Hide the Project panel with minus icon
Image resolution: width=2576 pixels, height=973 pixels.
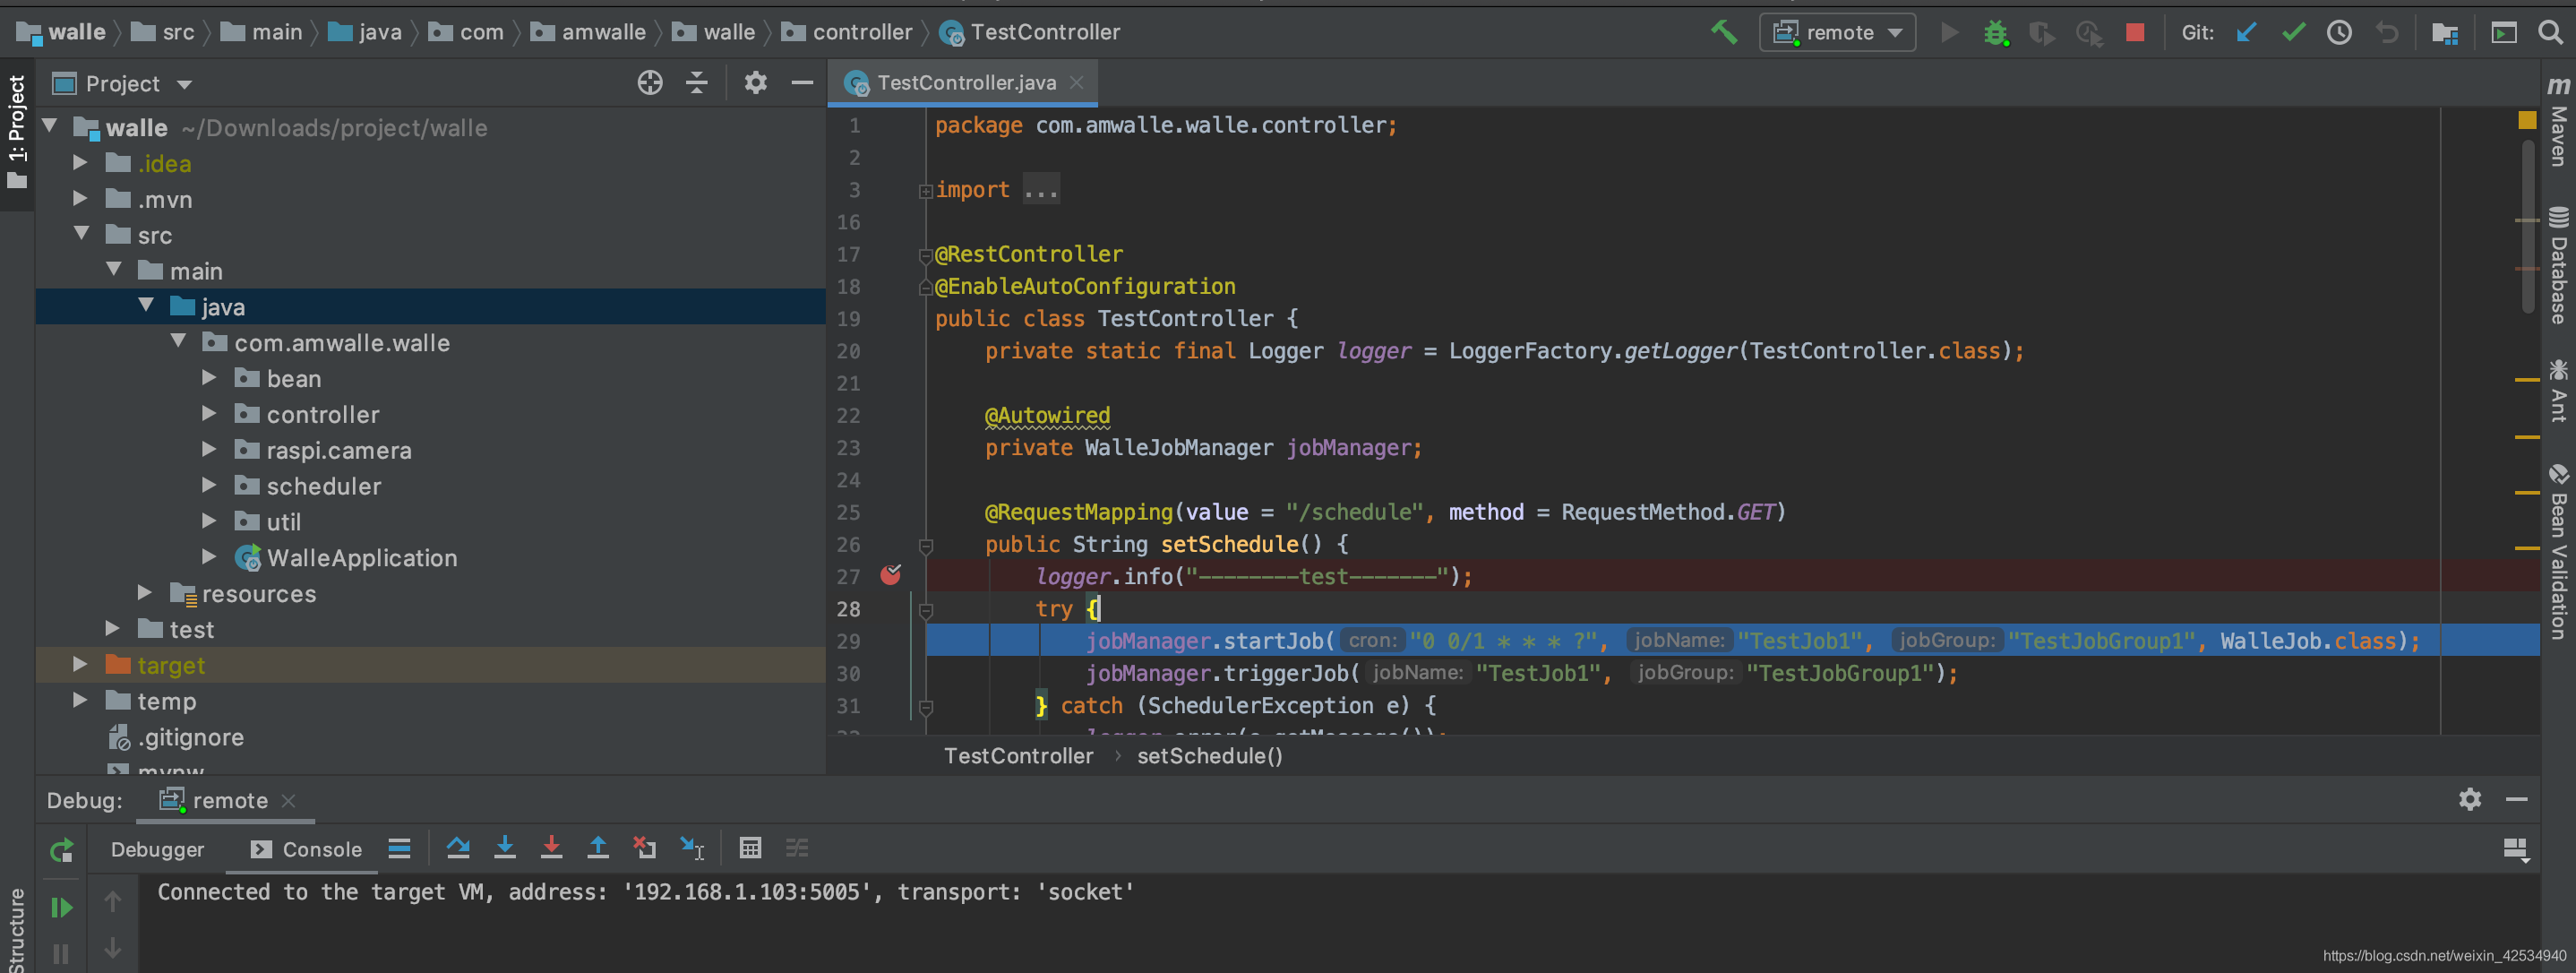(x=802, y=83)
